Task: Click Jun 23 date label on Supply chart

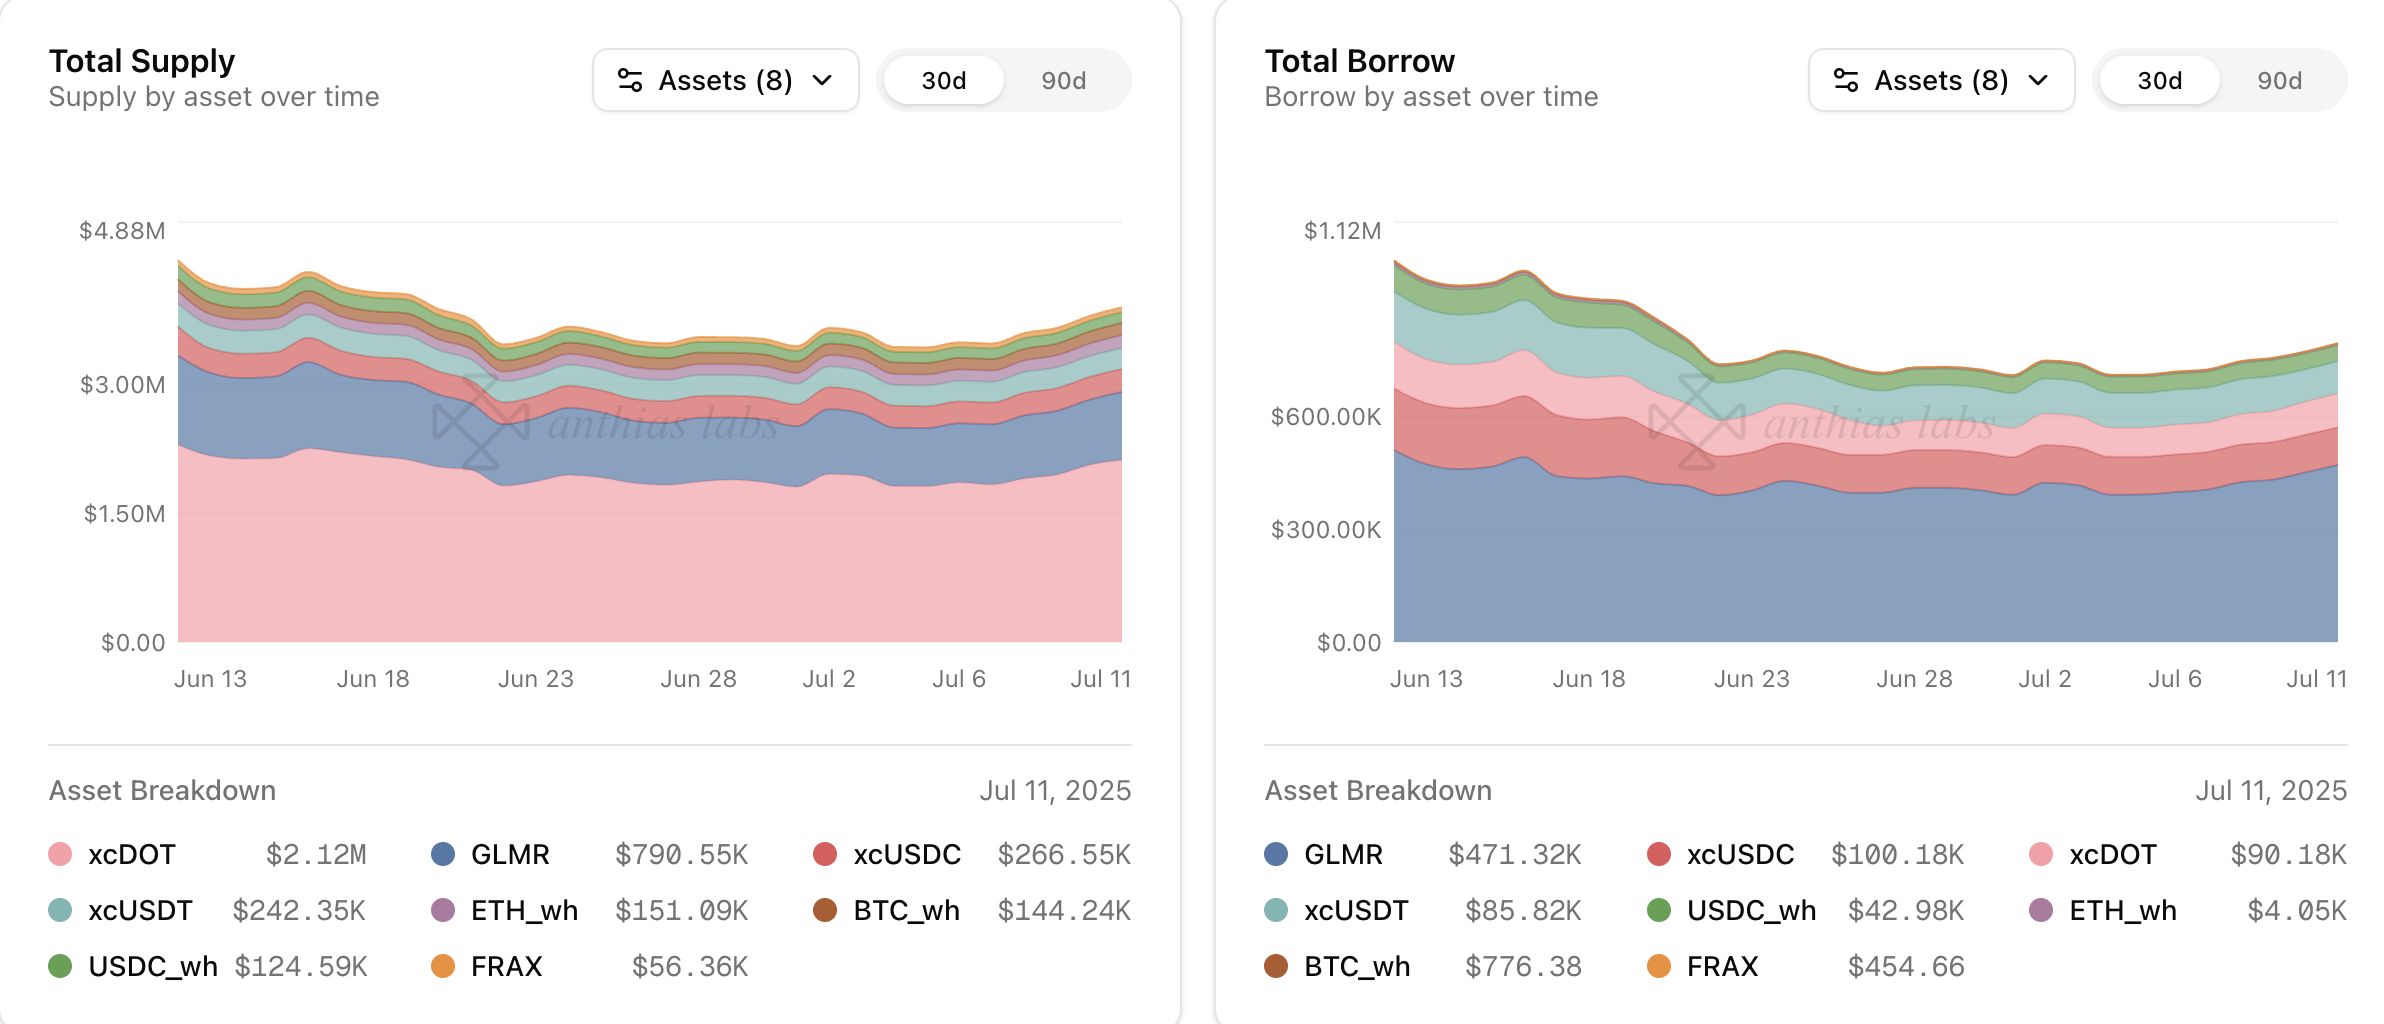Action: 536,679
